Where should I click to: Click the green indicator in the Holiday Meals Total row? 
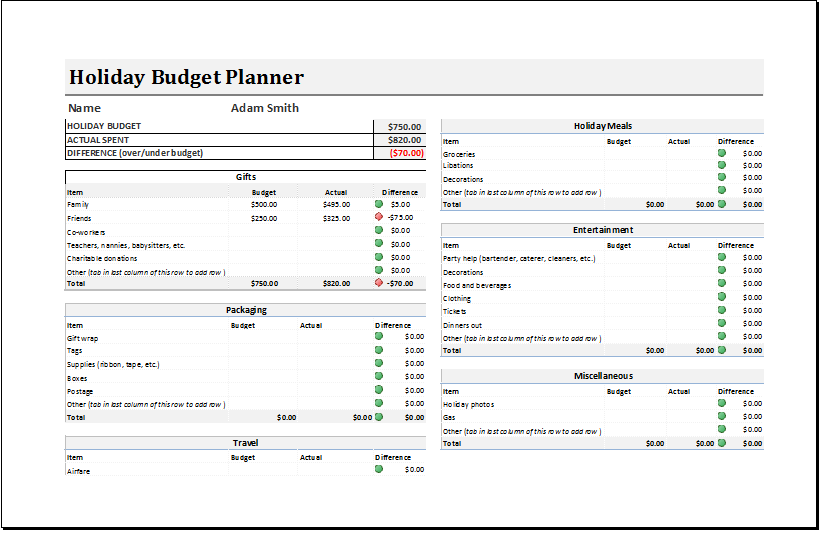[x=722, y=204]
